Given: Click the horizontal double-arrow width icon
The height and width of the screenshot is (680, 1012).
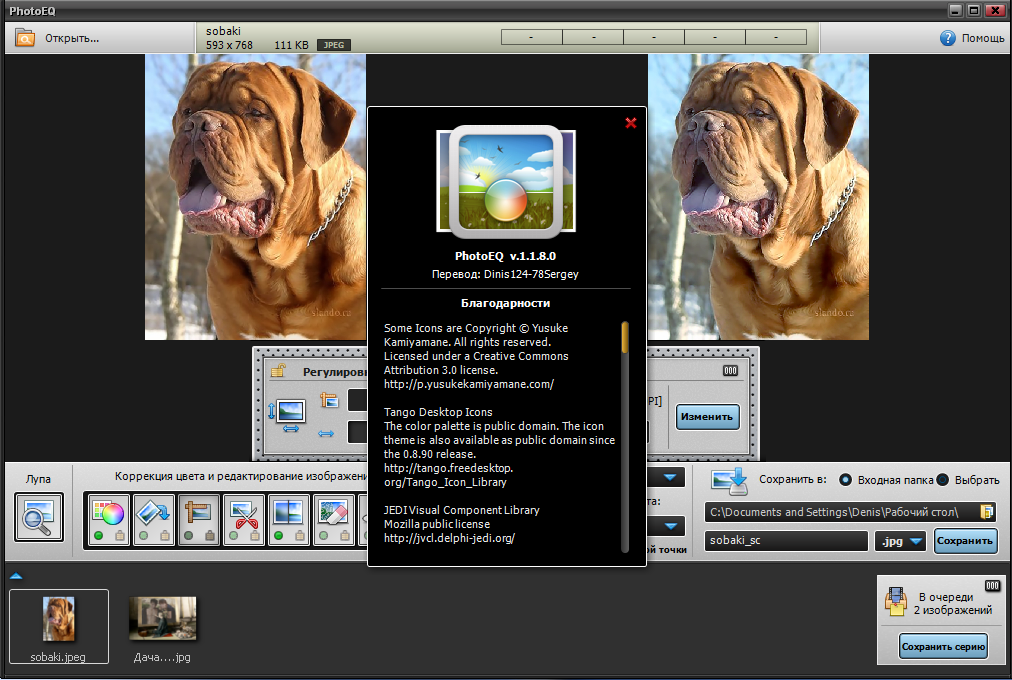Looking at the screenshot, I should (x=326, y=434).
